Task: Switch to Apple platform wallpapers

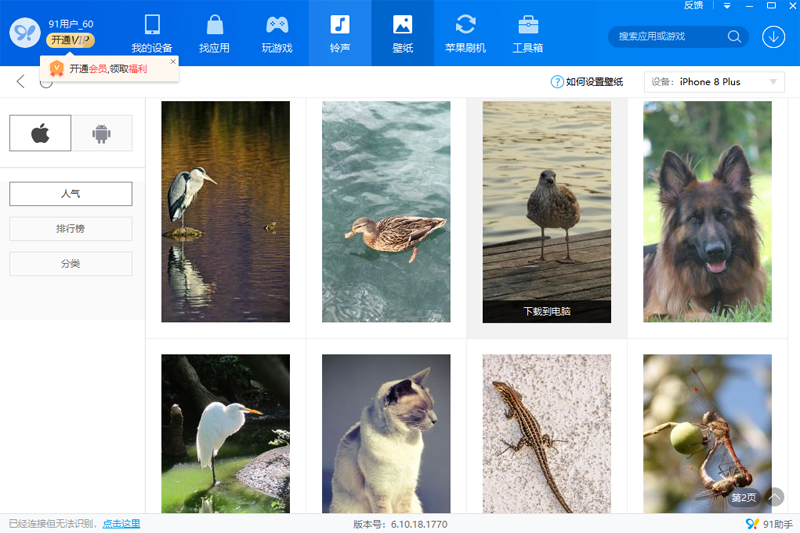Action: click(x=40, y=133)
